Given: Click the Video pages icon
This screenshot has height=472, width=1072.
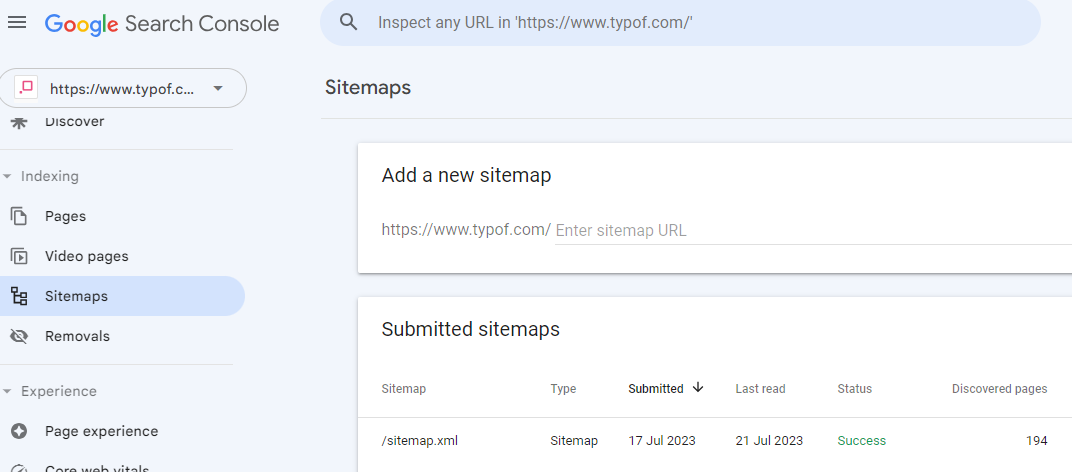Looking at the screenshot, I should tap(19, 257).
